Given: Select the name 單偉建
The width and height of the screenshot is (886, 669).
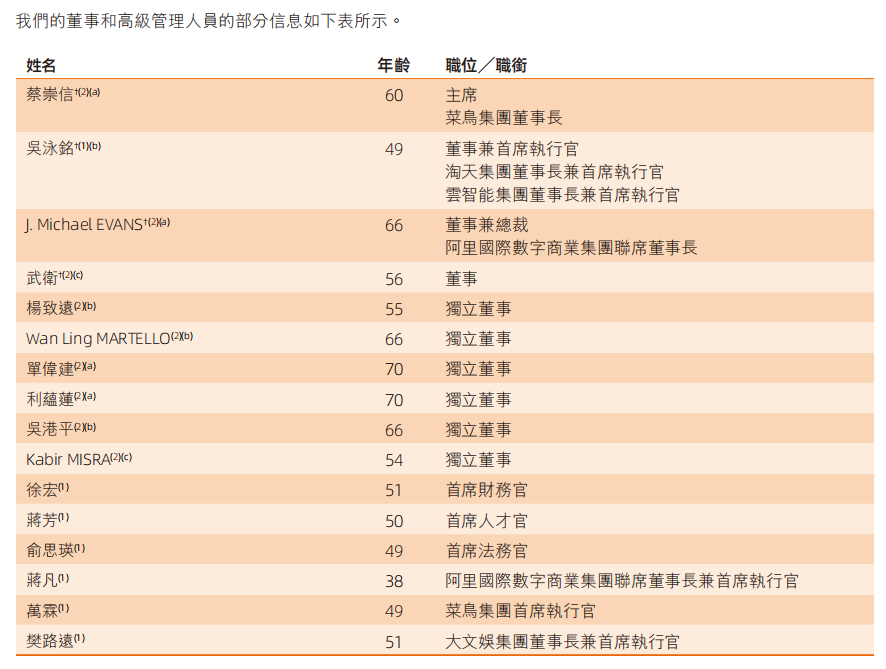Looking at the screenshot, I should click(50, 369).
